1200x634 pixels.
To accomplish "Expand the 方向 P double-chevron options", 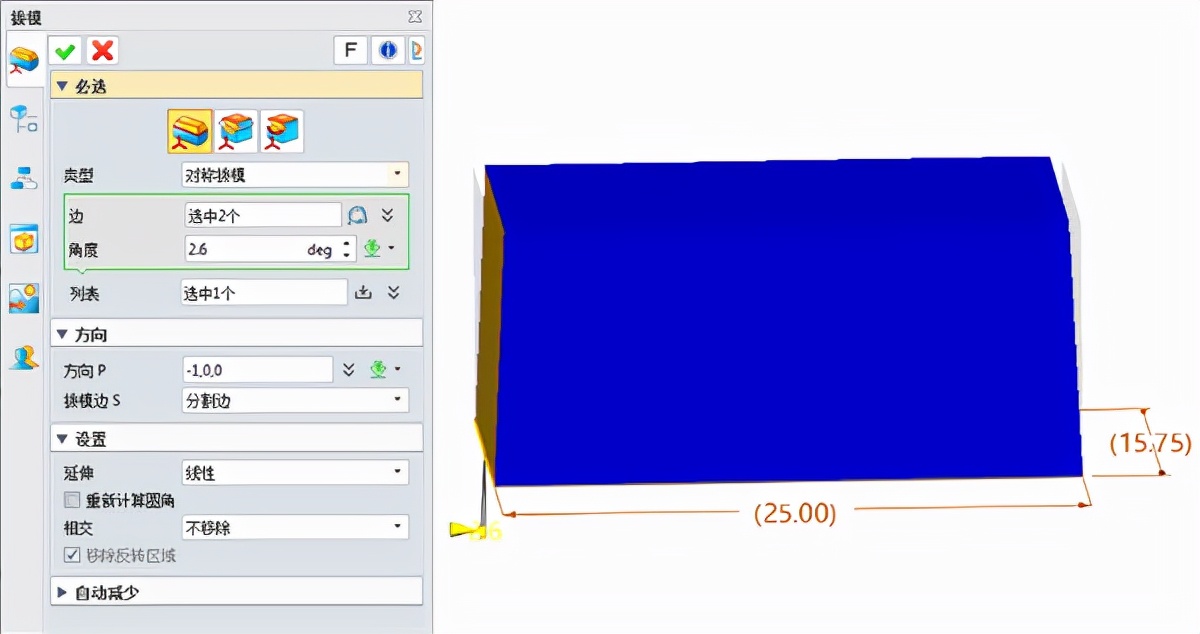I will 348,370.
